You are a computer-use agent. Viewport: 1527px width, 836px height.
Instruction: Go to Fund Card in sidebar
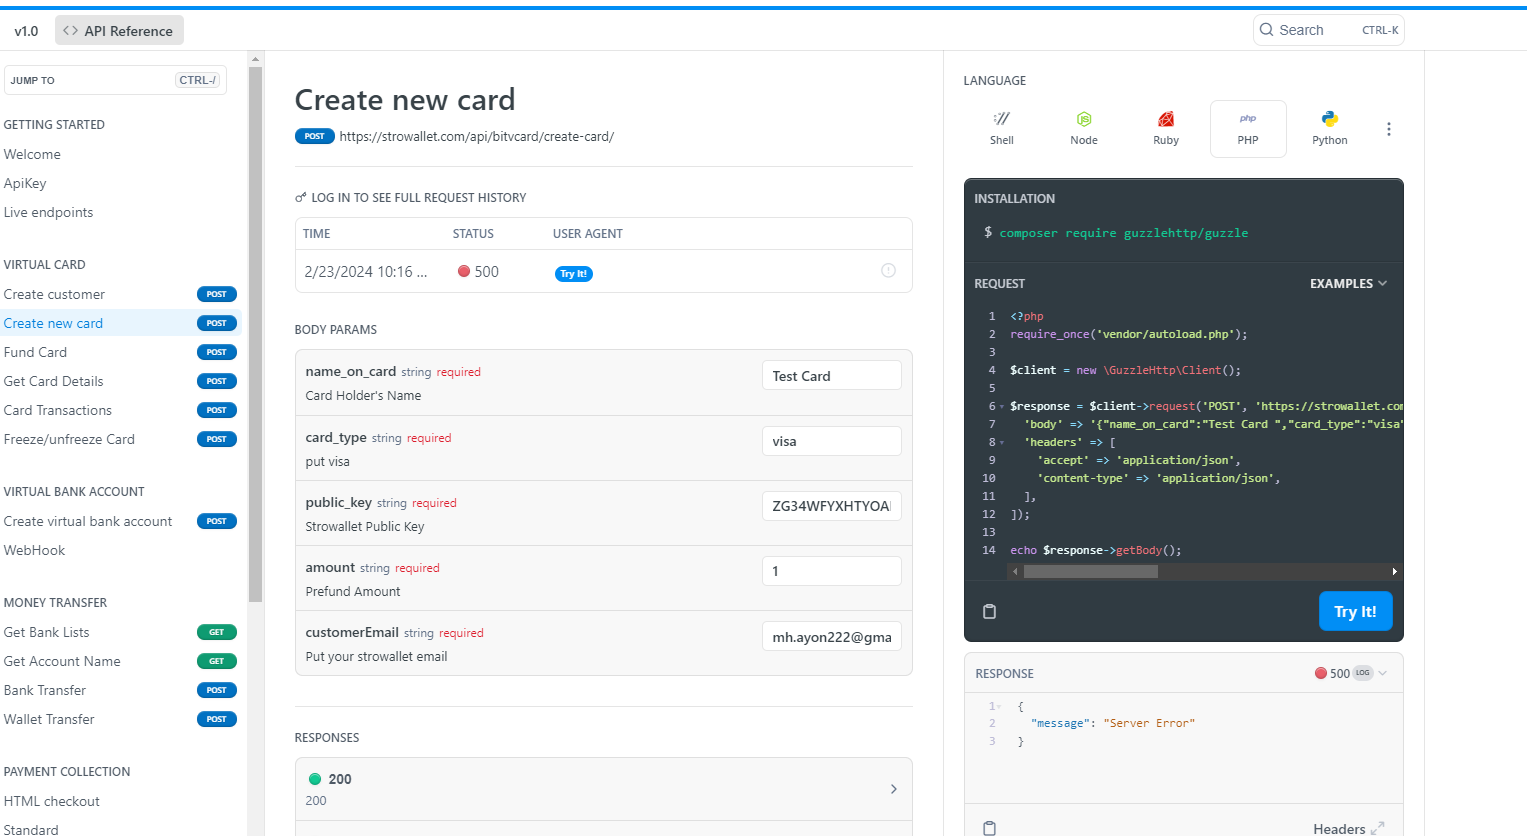36,352
